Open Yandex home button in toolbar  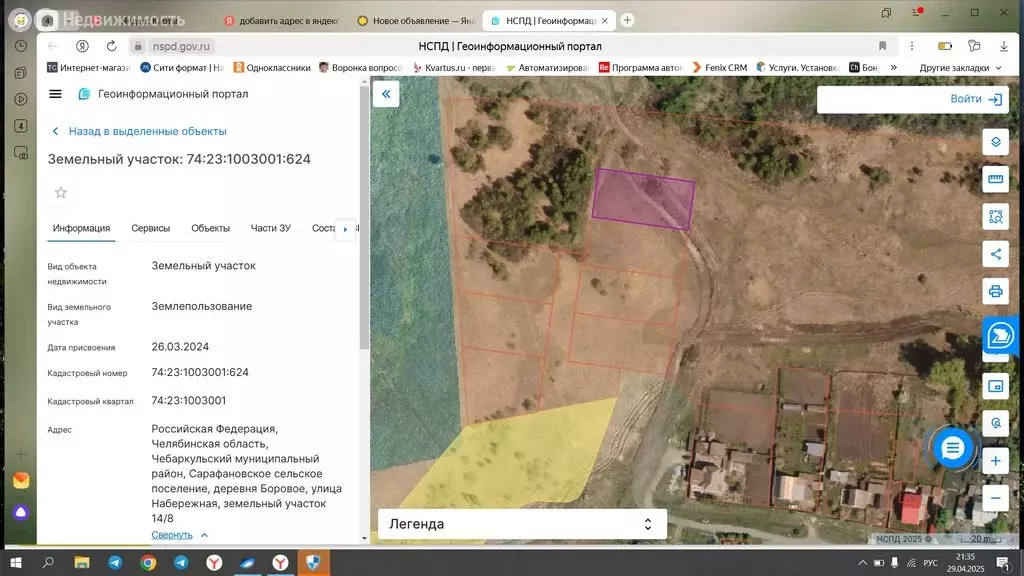(82, 46)
